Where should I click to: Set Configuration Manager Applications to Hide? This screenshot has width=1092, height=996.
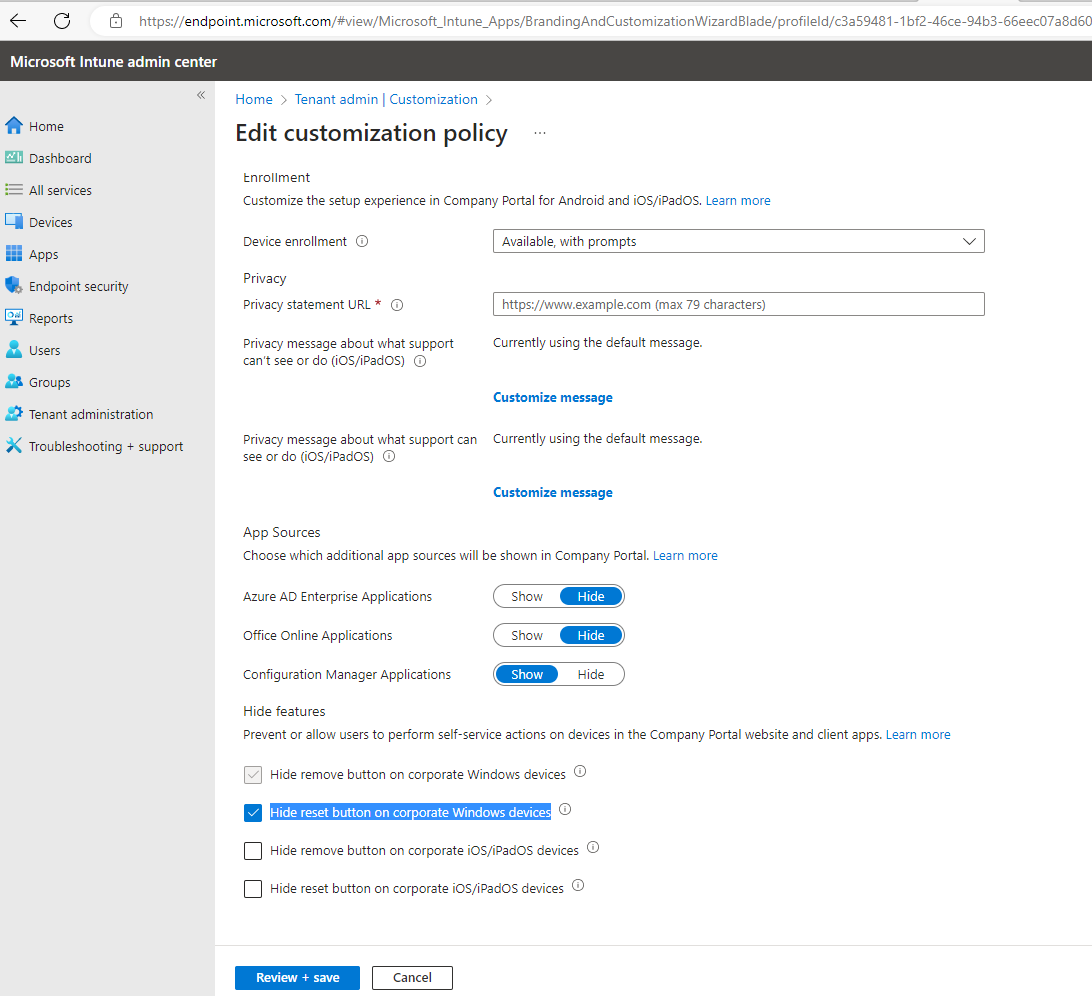pos(591,674)
